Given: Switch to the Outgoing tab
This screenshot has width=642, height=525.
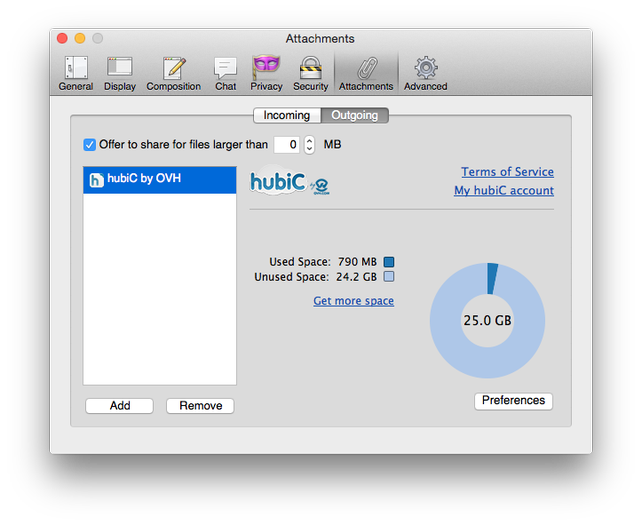Looking at the screenshot, I should (355, 115).
